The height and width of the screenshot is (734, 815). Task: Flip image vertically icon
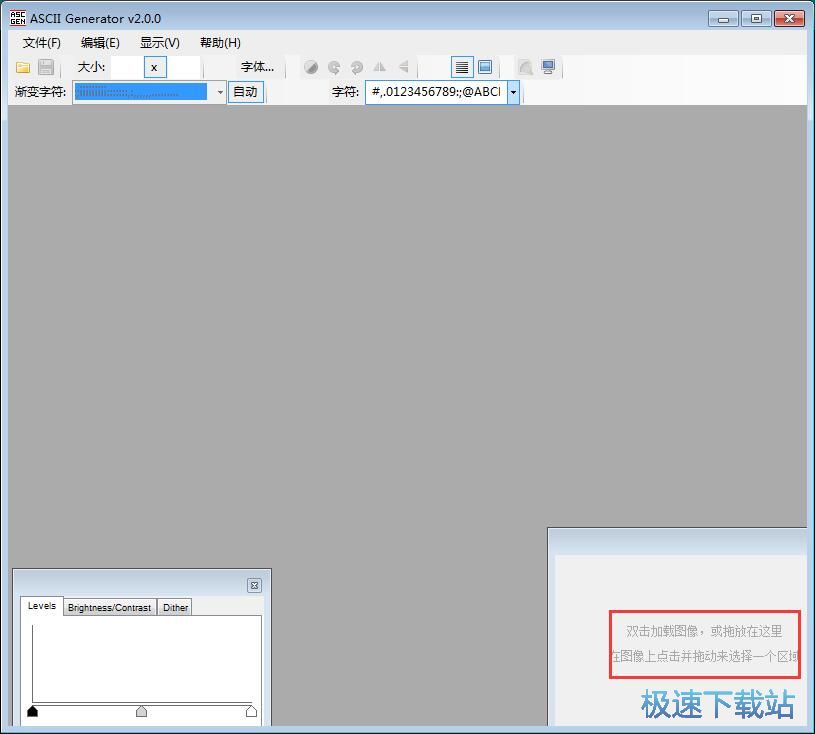pyautogui.click(x=403, y=67)
